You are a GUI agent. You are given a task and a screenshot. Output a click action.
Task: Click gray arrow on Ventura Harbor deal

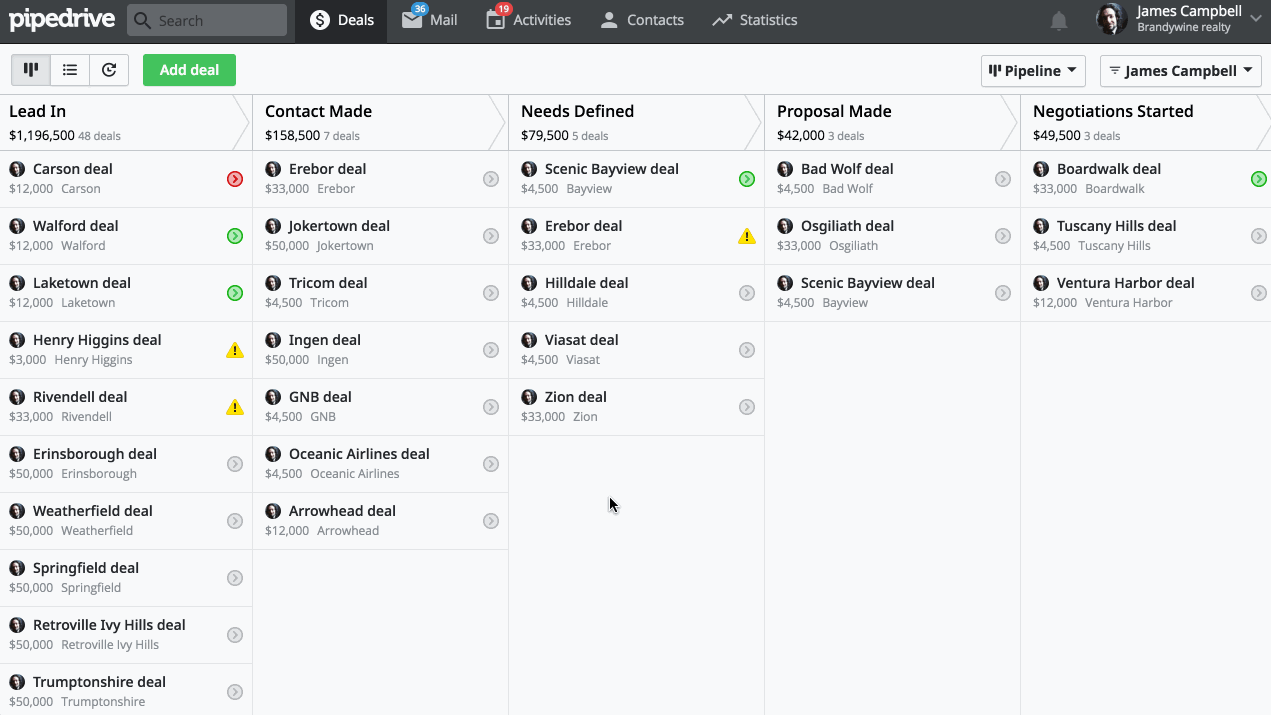click(x=1259, y=293)
